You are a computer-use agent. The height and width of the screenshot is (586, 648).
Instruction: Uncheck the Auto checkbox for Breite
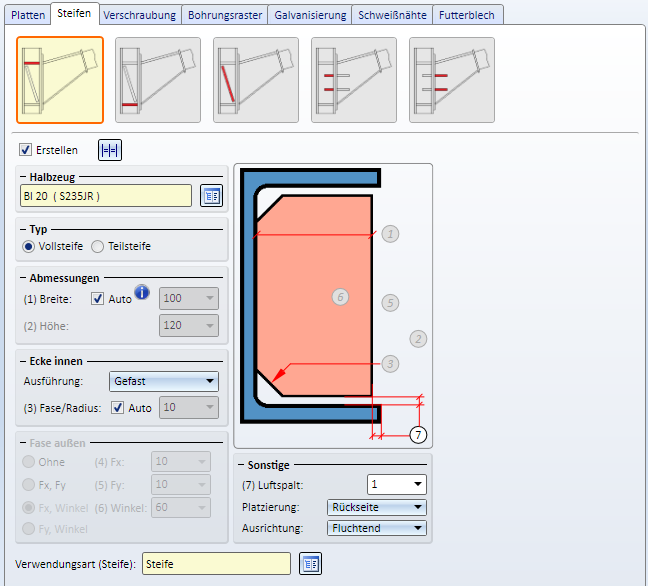[x=97, y=298]
